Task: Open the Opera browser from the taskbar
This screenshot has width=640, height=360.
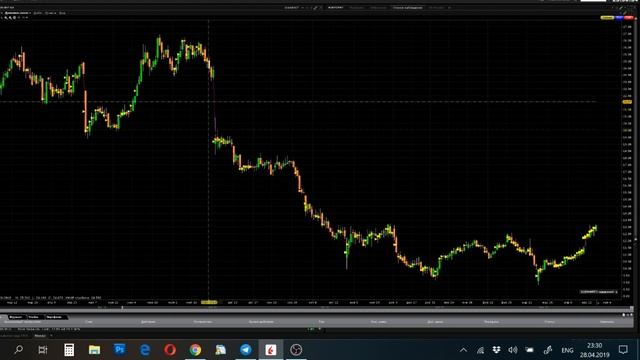Action: pos(170,350)
